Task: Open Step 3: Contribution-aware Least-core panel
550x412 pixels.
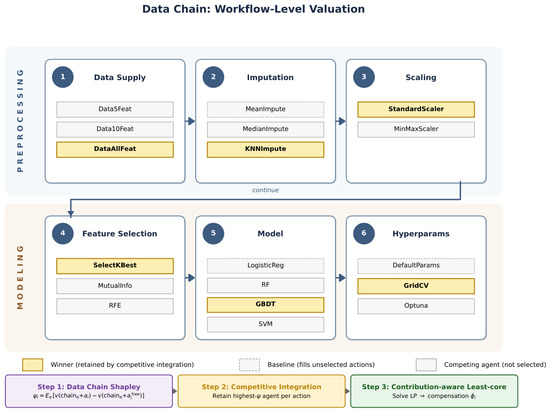Action: (x=434, y=391)
